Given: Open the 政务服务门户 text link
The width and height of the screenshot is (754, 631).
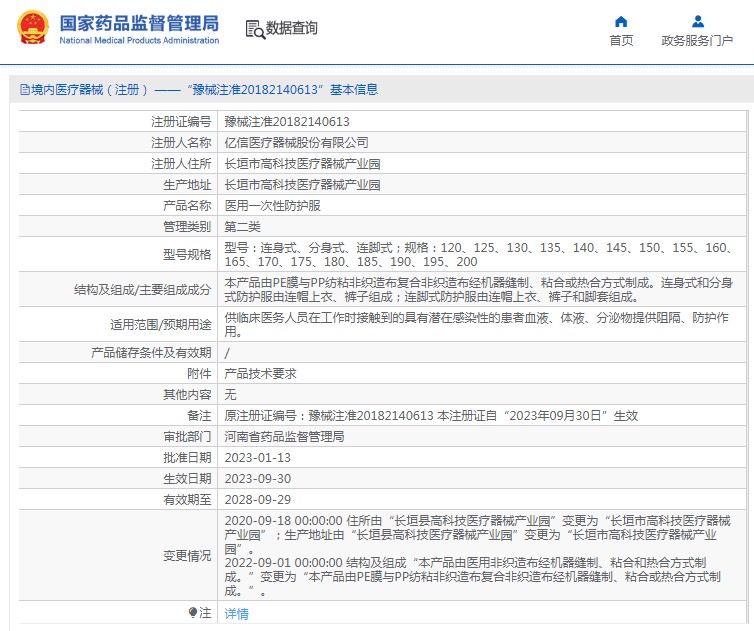Looking at the screenshot, I should pyautogui.click(x=697, y=41).
